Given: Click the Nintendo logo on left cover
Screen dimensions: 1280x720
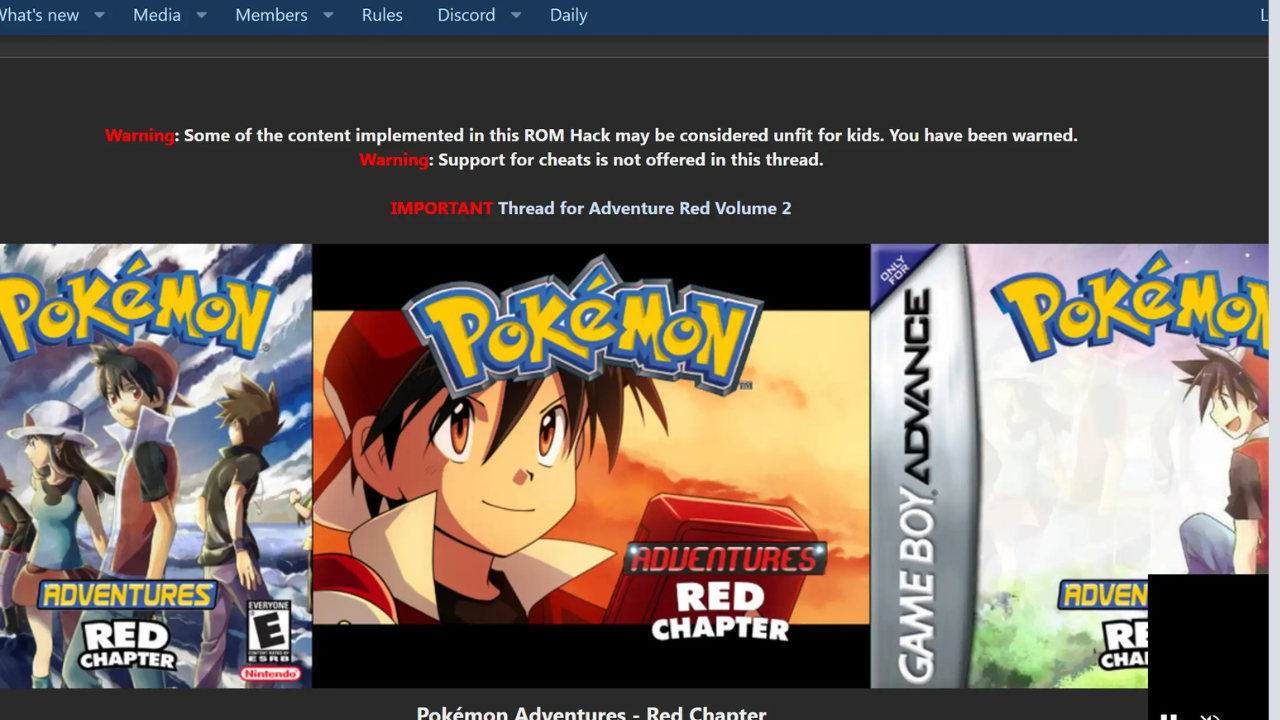Looking at the screenshot, I should 270,675.
